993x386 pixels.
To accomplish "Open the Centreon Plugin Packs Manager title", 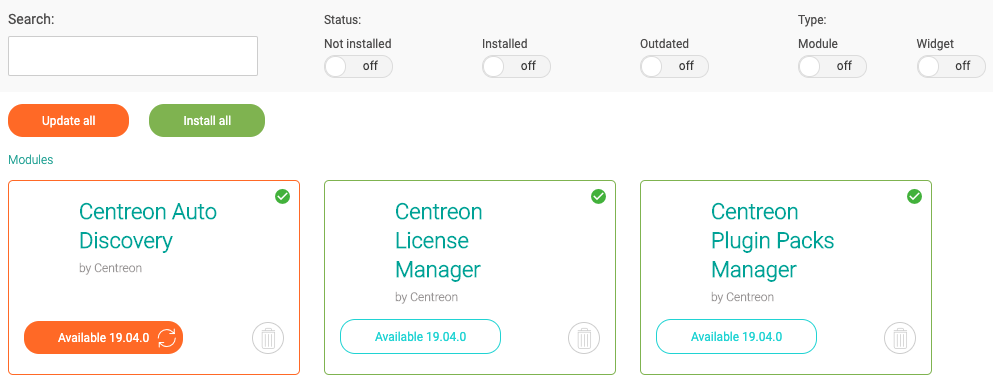I will (x=773, y=240).
